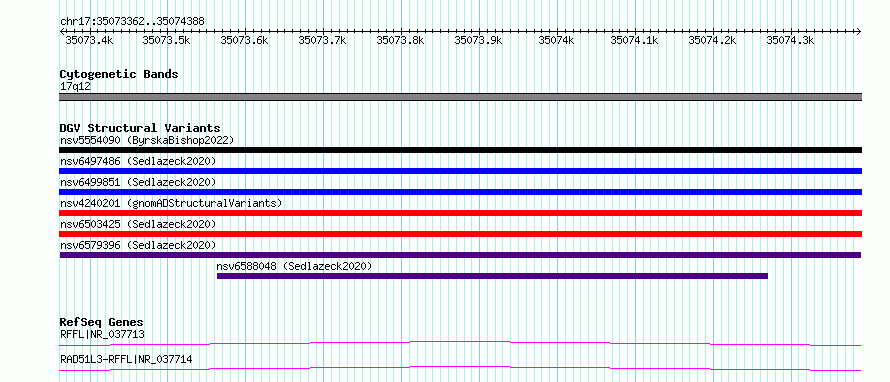890x382 pixels.
Task: Click the nsv5554090 black variant bar
Action: [x=460, y=150]
